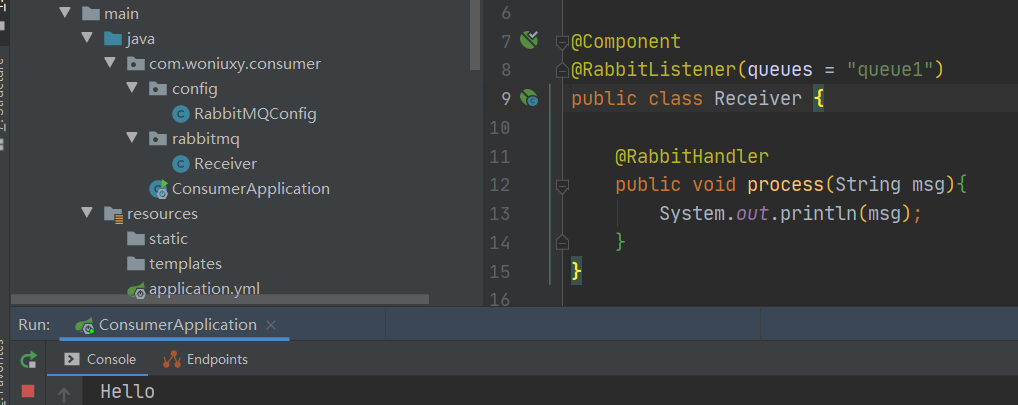
Task: Click the process method name
Action: 786,185
